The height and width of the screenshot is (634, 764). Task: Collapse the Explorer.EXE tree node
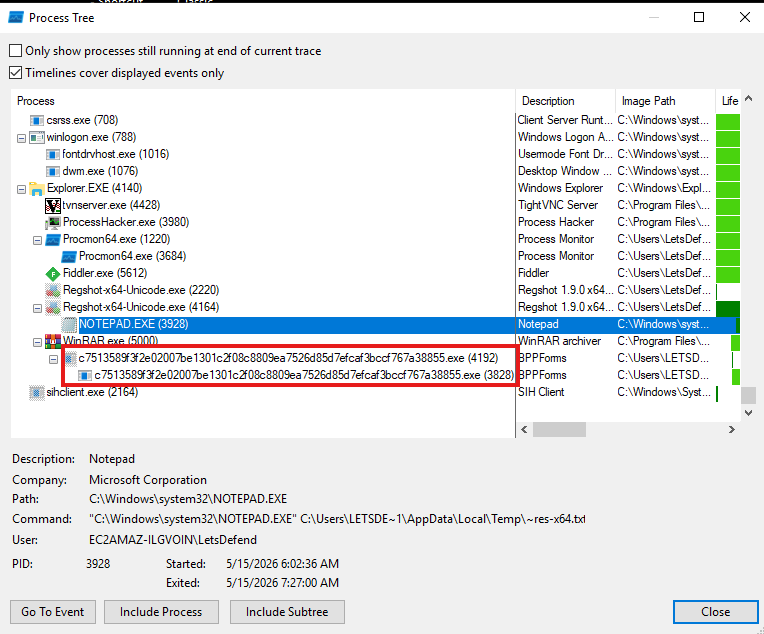21,189
